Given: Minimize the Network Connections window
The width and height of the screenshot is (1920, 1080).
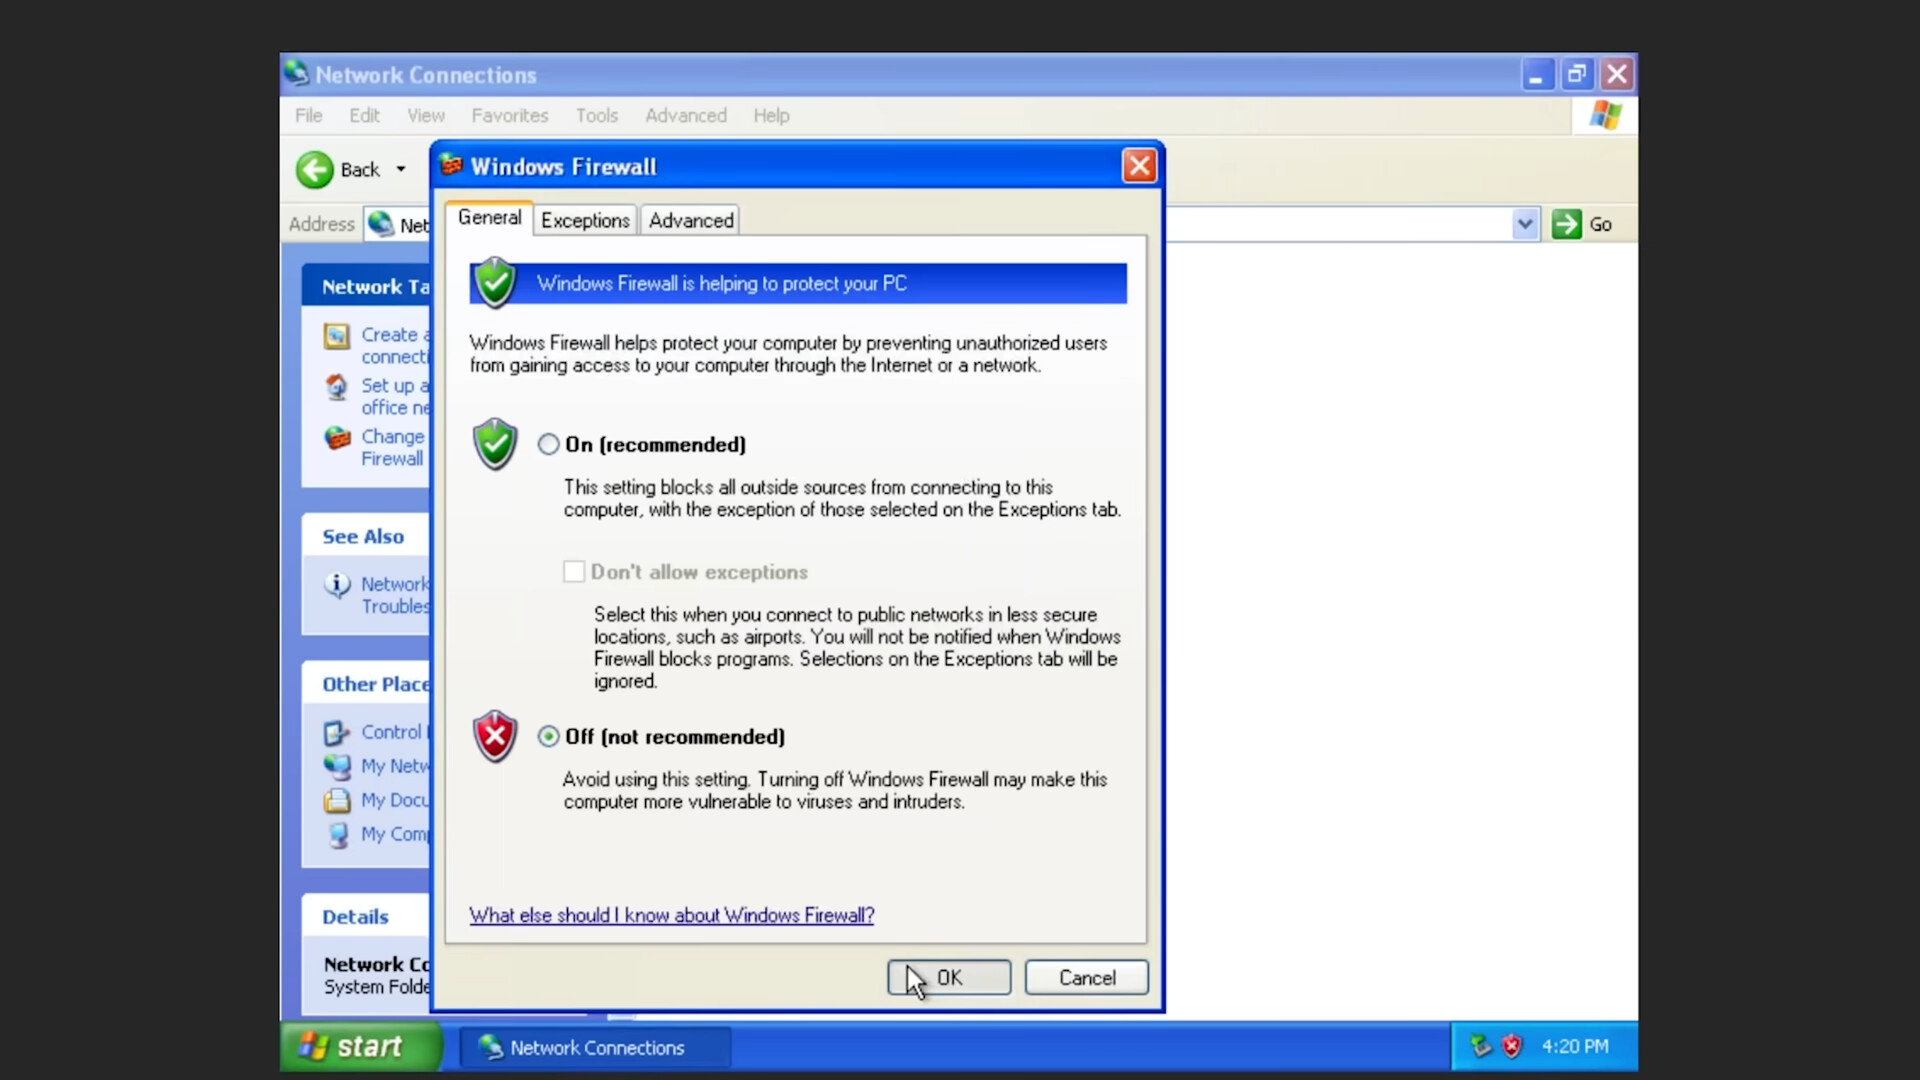Looking at the screenshot, I should [x=1536, y=74].
